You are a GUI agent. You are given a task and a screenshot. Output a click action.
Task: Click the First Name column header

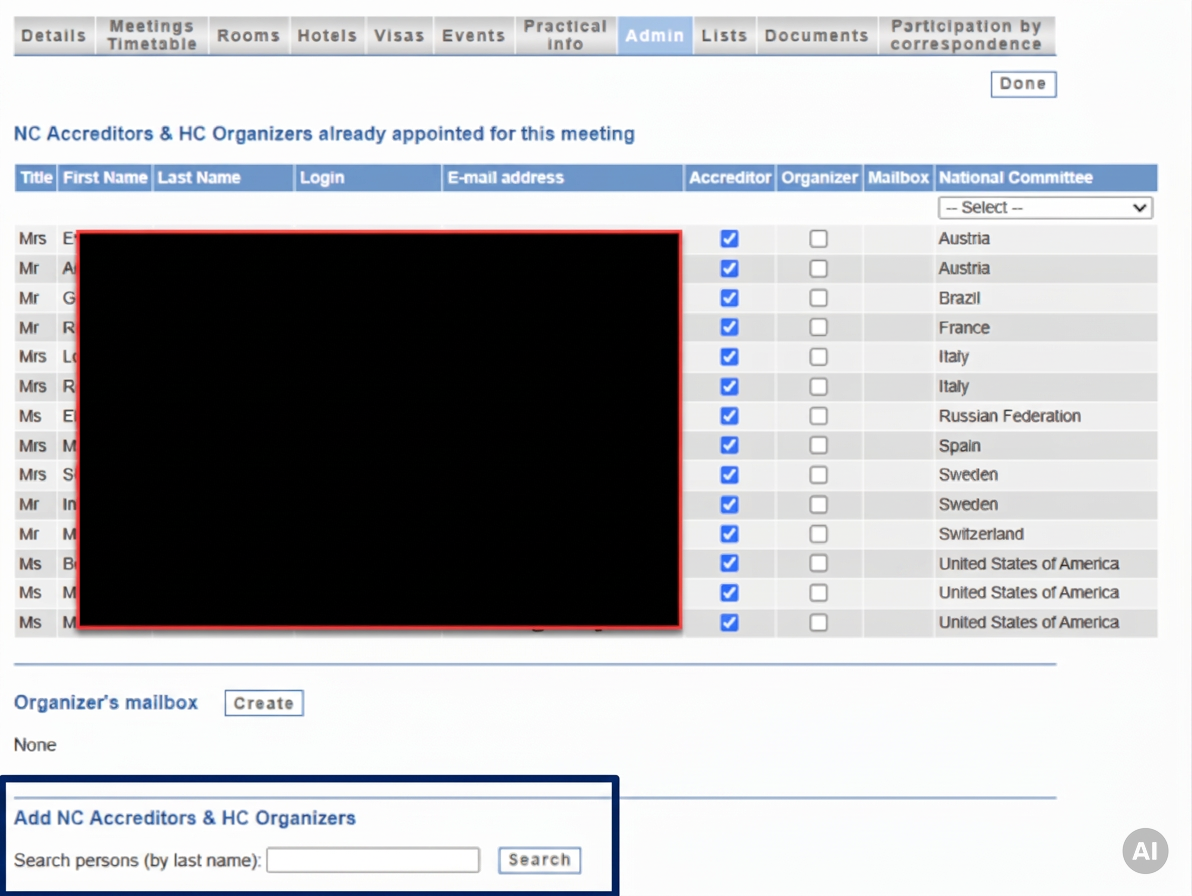pyautogui.click(x=105, y=178)
